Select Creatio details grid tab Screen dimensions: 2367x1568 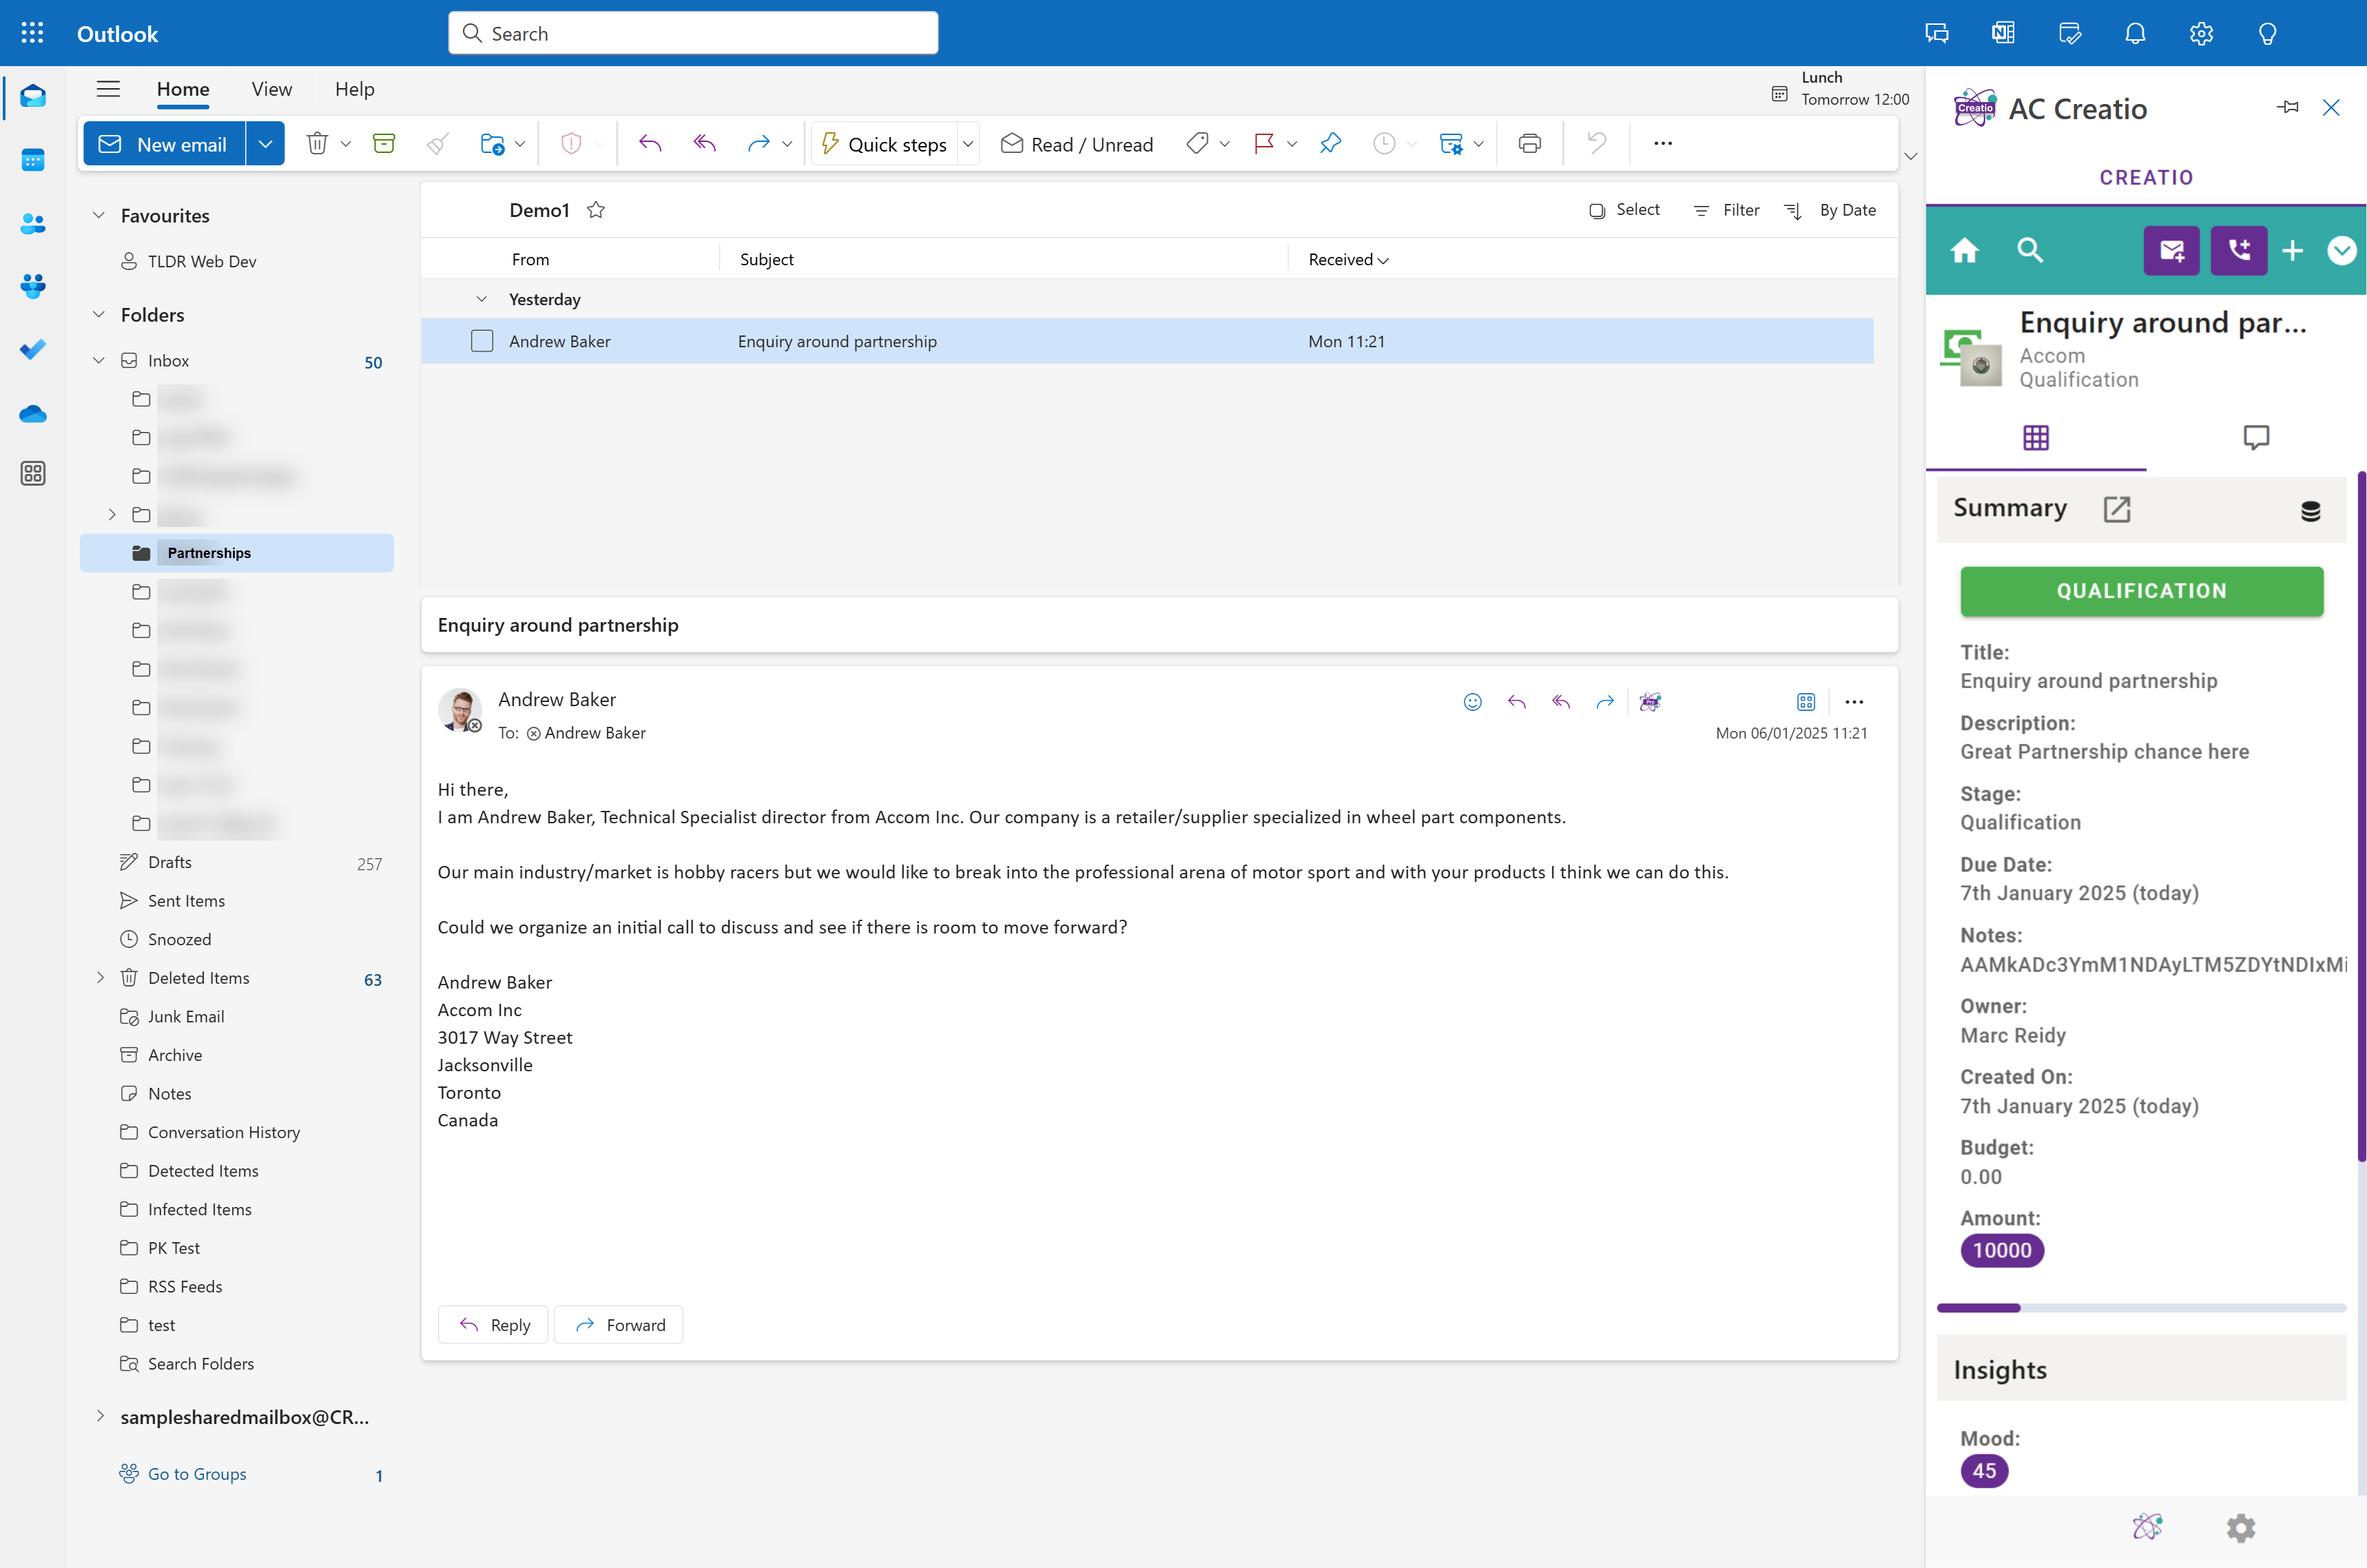pyautogui.click(x=2036, y=437)
